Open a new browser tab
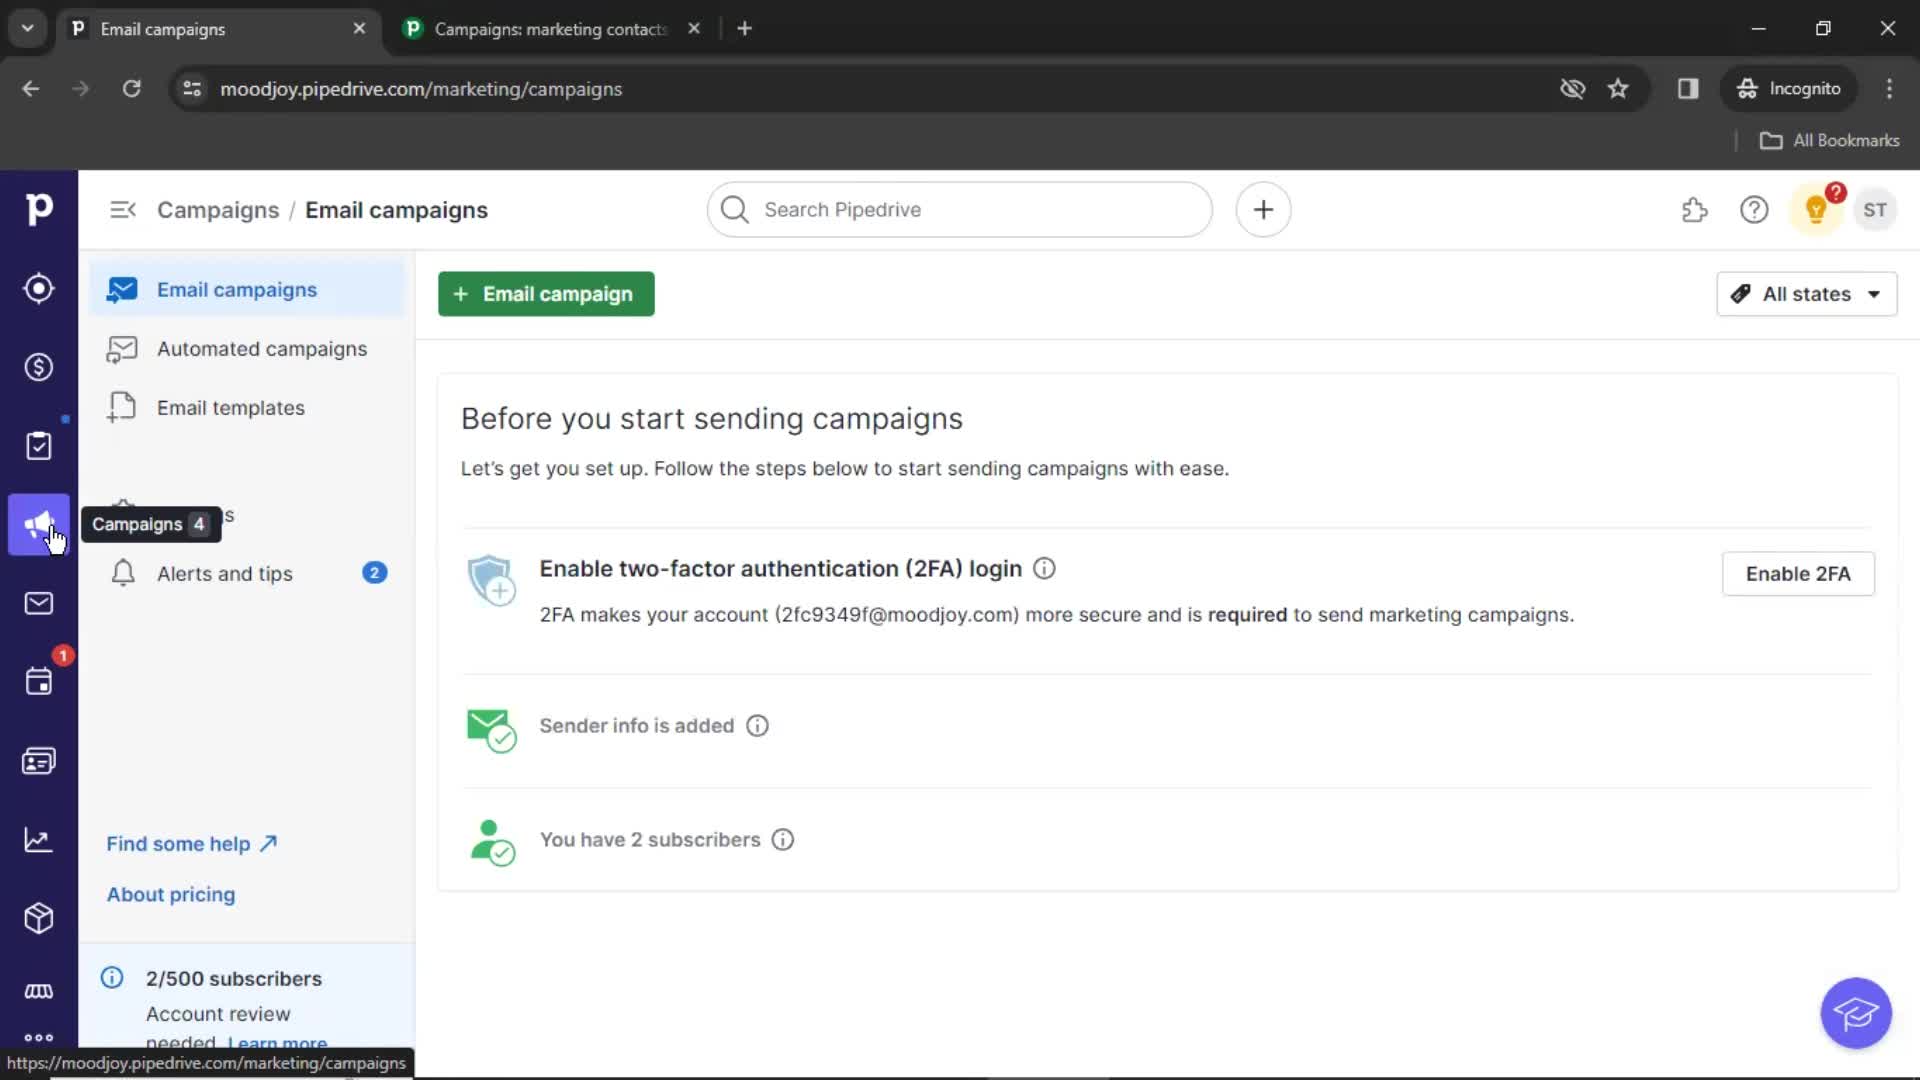The height and width of the screenshot is (1080, 1920). point(744,29)
